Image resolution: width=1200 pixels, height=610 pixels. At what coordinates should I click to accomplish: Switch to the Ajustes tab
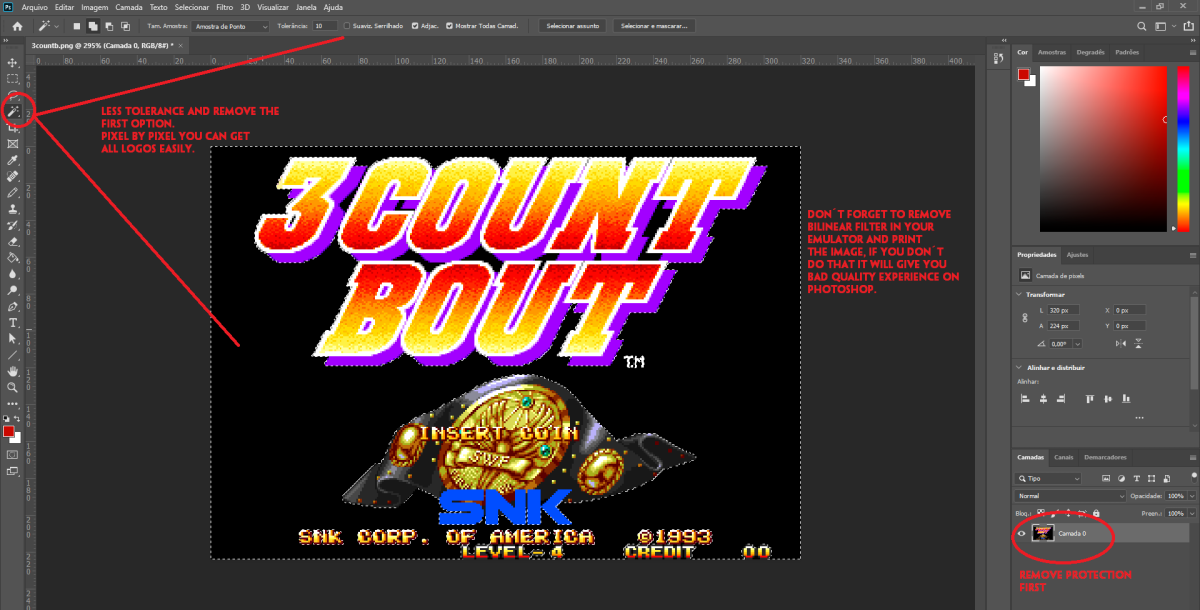click(x=1077, y=255)
